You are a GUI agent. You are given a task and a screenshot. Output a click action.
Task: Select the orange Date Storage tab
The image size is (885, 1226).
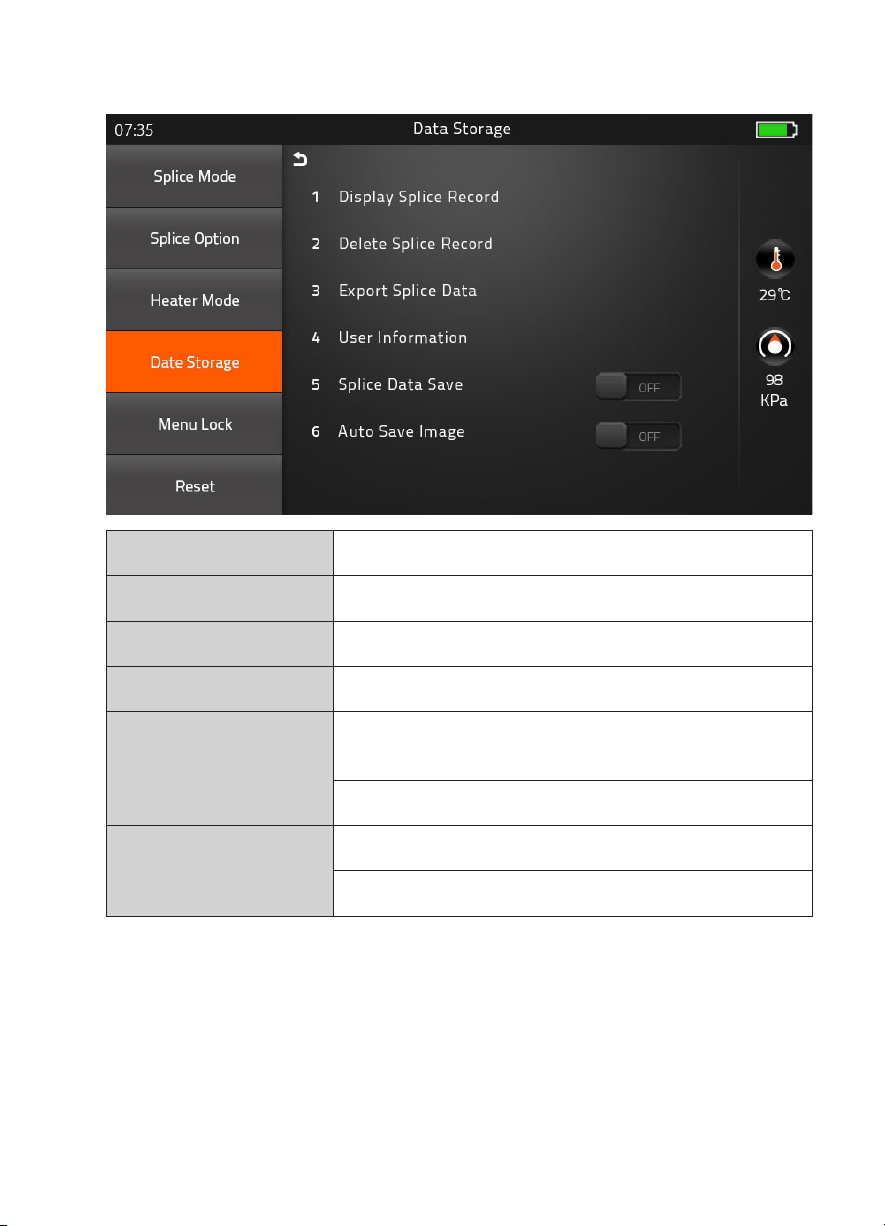pos(194,362)
